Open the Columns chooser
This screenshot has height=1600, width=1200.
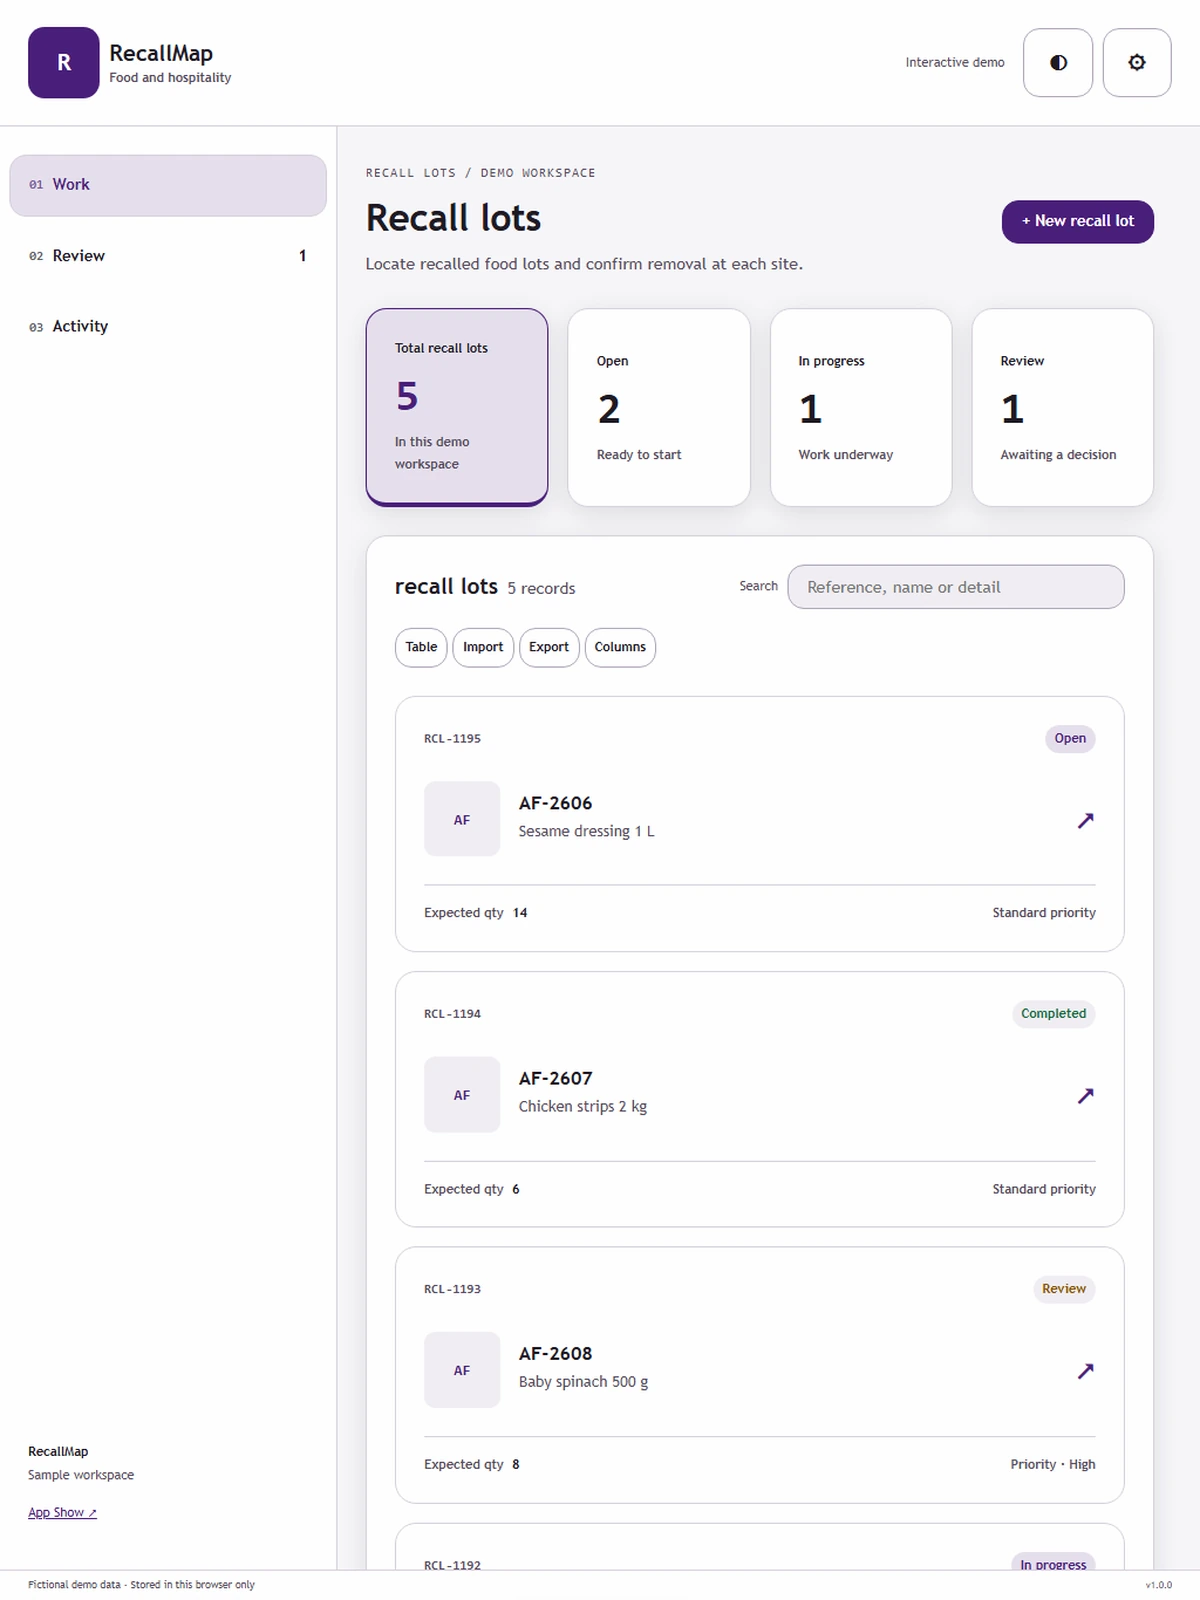coord(620,647)
